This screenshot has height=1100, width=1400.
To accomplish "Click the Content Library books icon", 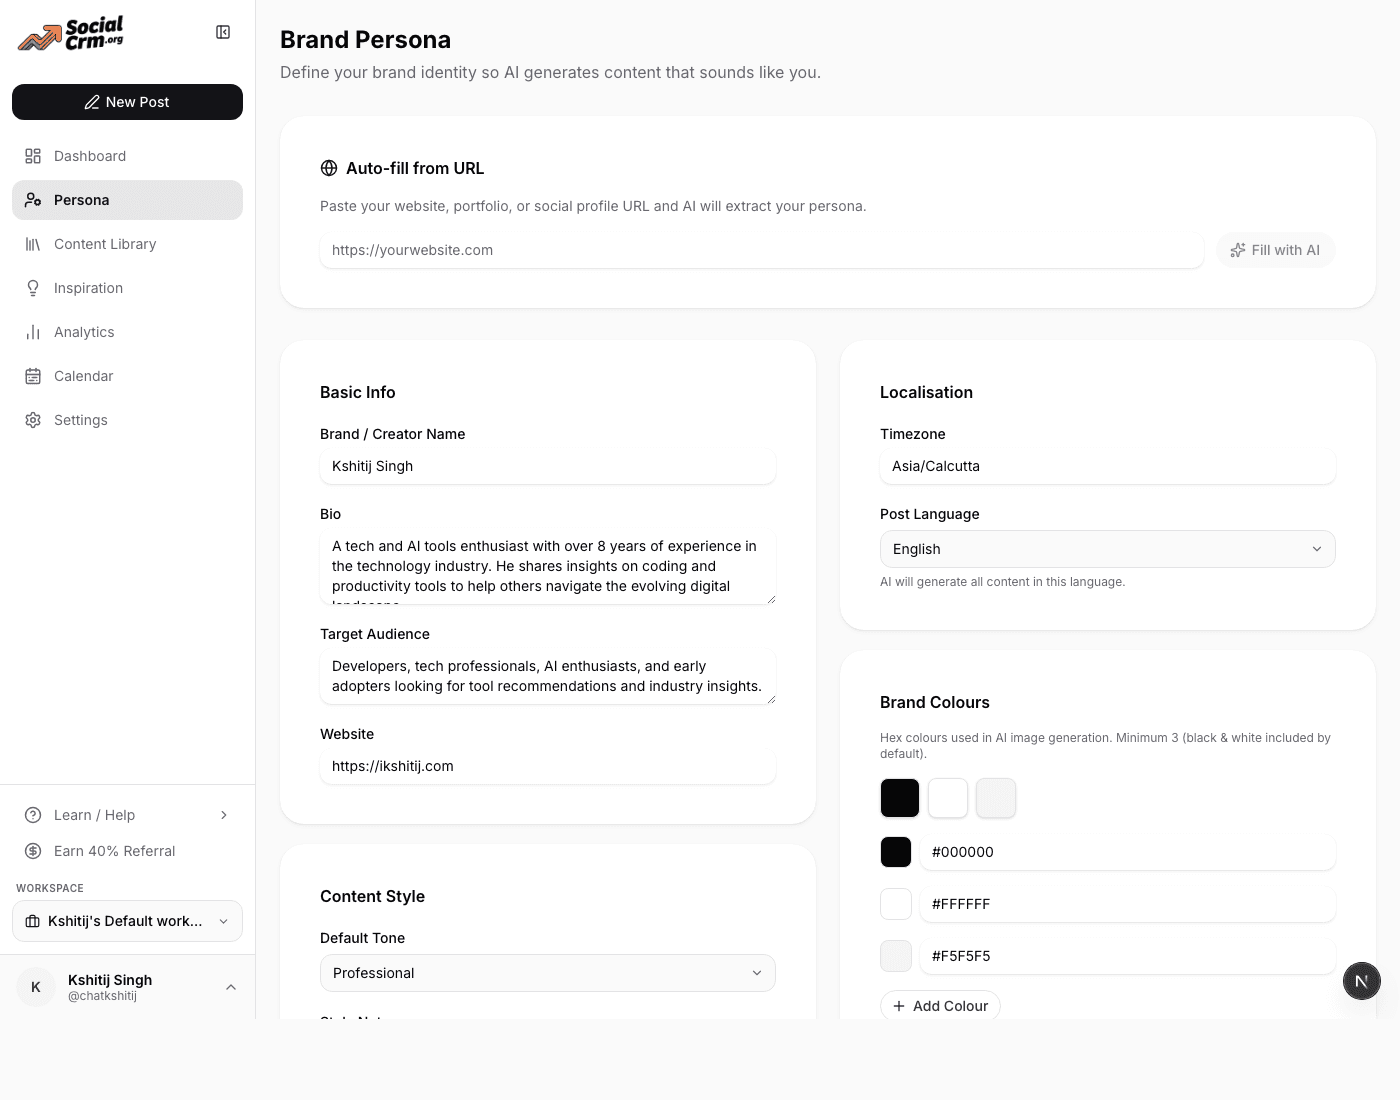I will [33, 244].
